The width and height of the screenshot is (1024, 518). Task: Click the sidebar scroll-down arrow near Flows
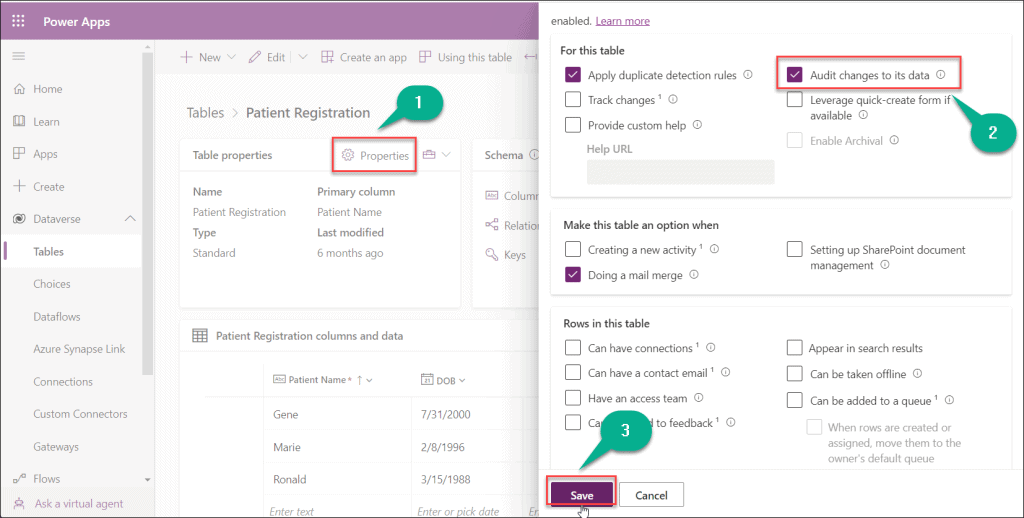[148, 479]
